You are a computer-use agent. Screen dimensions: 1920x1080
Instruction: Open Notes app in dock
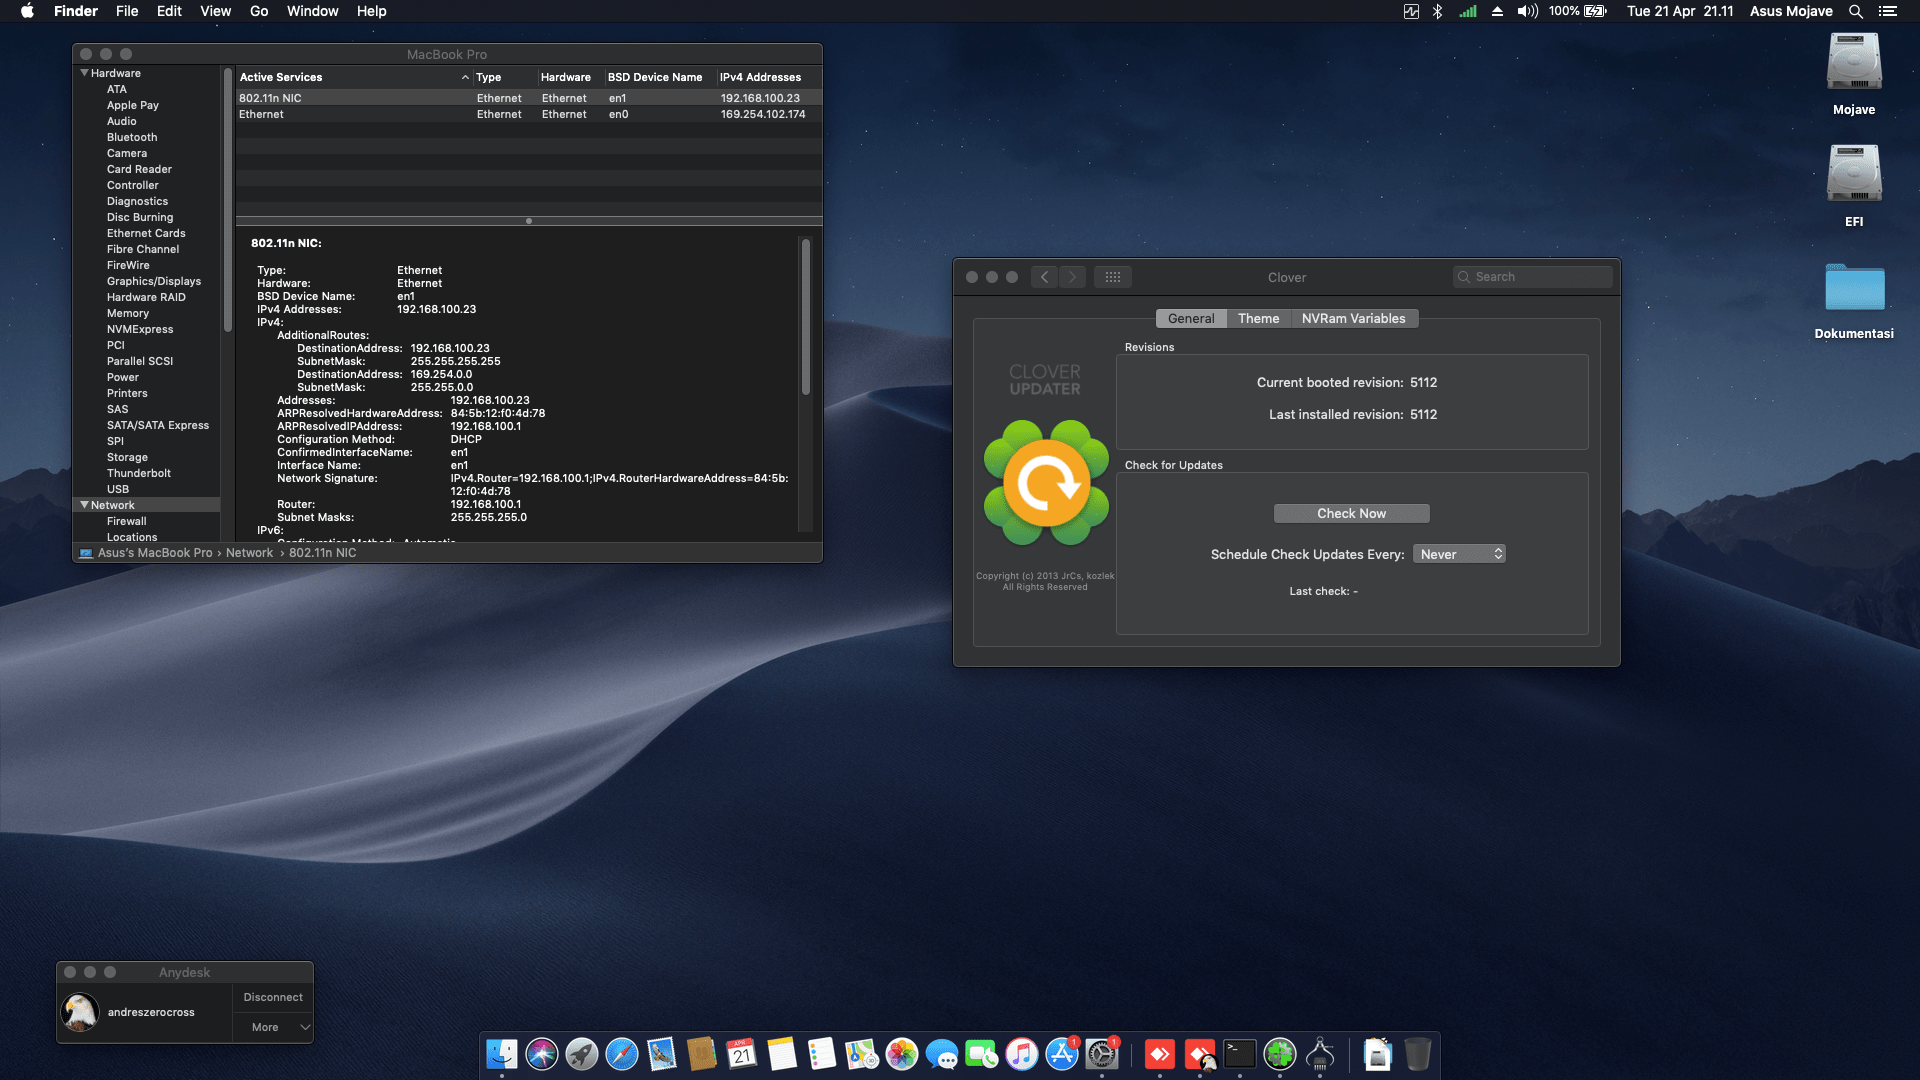(x=782, y=1054)
